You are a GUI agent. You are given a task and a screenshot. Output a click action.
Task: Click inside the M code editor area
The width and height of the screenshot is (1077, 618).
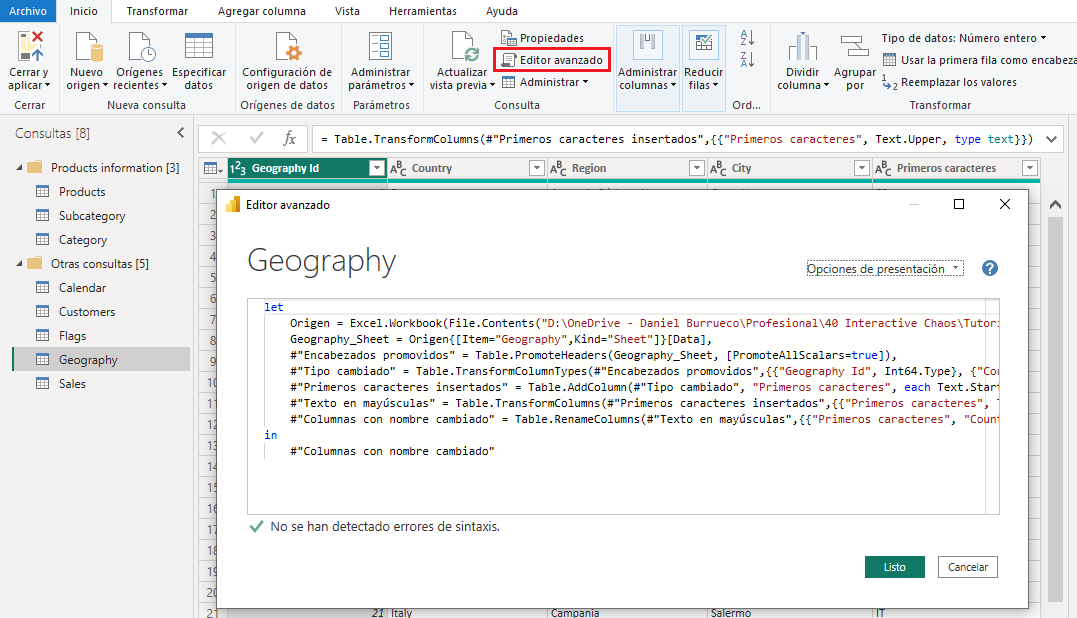coord(620,480)
